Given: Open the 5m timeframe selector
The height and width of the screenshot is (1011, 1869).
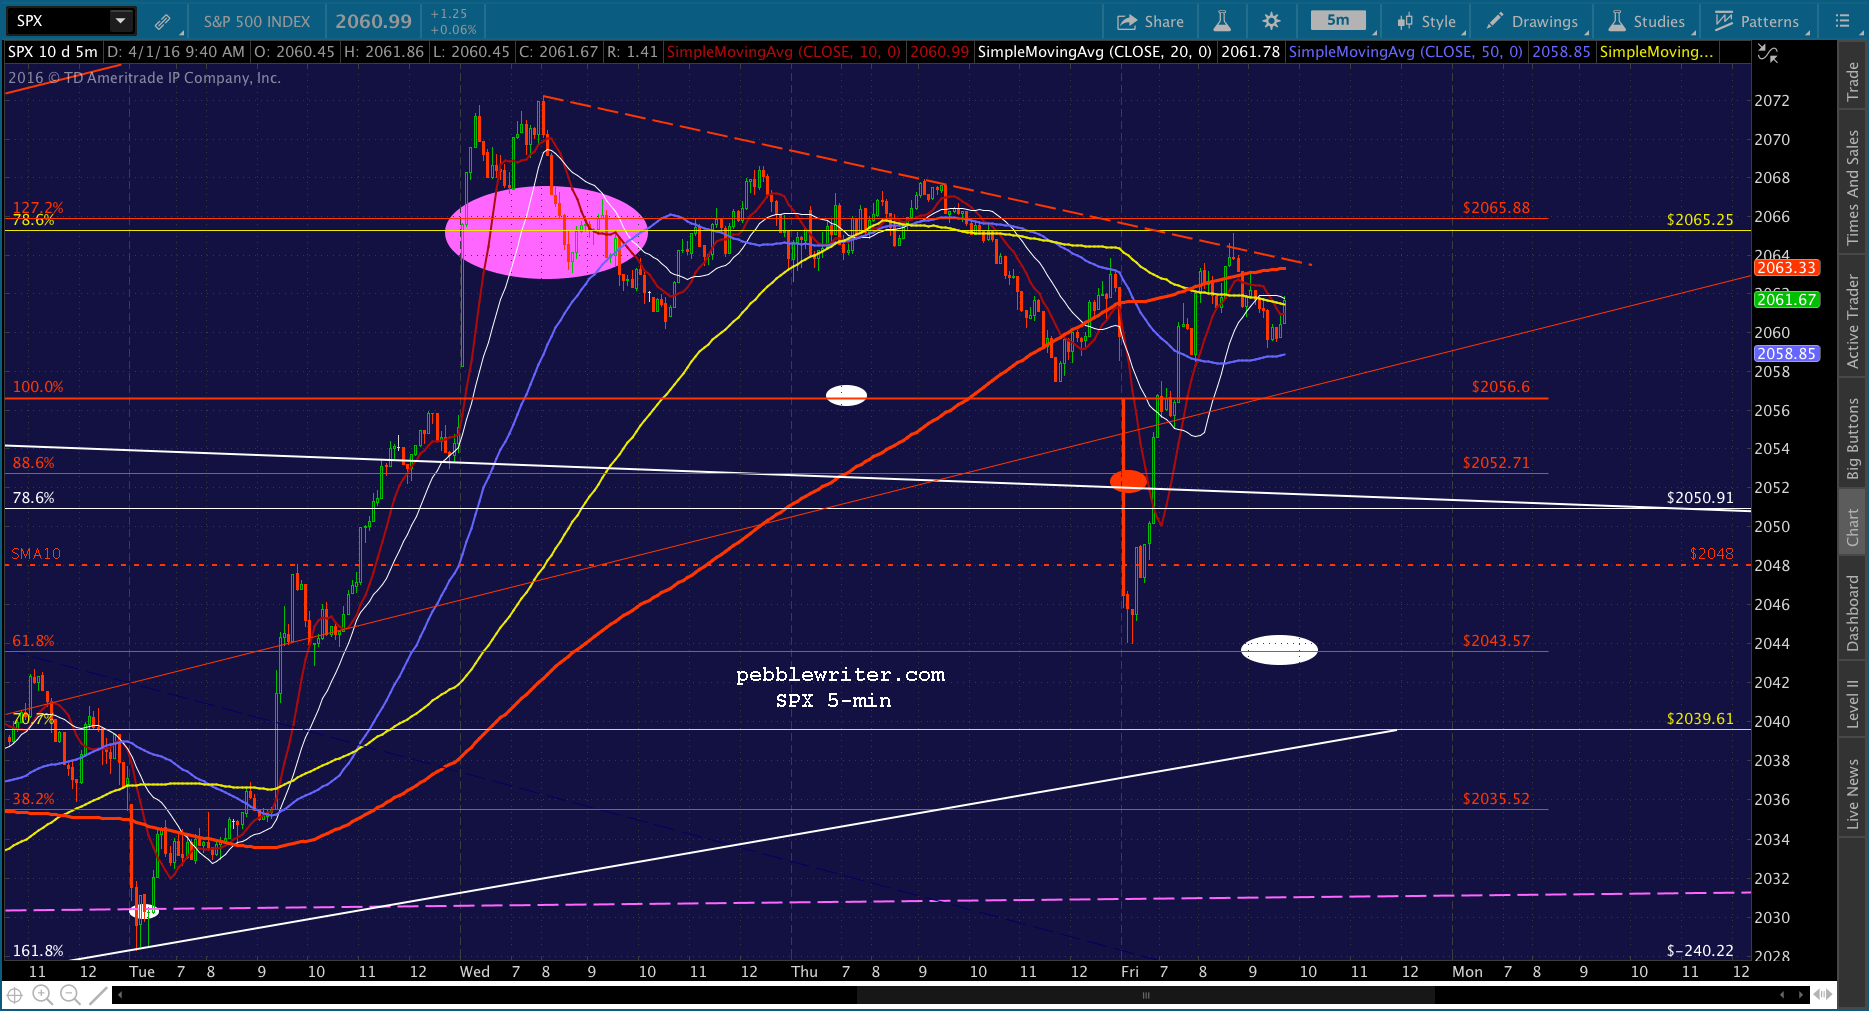Looking at the screenshot, I should [1338, 21].
